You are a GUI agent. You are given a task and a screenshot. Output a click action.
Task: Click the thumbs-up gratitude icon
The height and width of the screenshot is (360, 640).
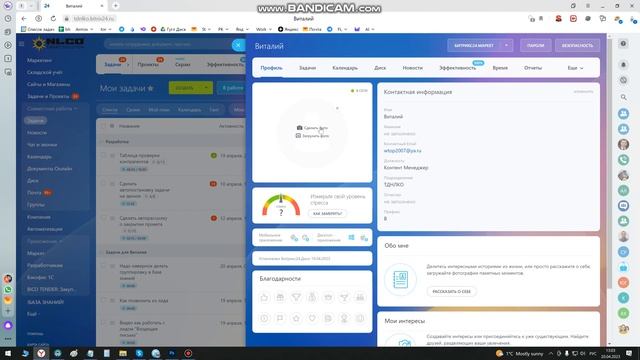point(264,298)
